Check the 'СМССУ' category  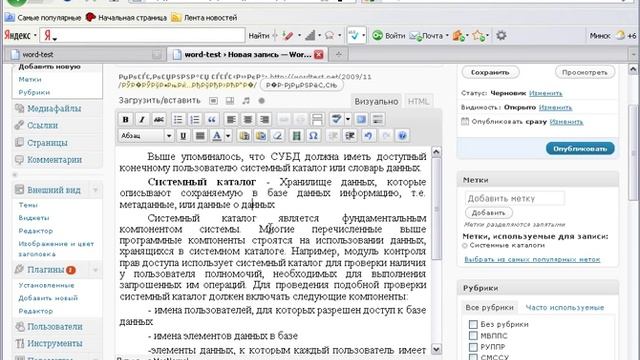pyautogui.click(x=473, y=358)
